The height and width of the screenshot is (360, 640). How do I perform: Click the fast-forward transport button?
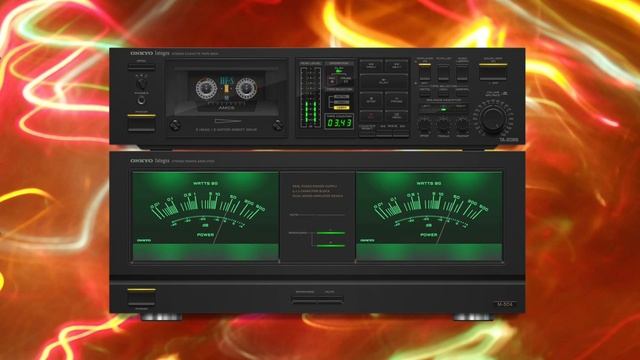(x=396, y=66)
